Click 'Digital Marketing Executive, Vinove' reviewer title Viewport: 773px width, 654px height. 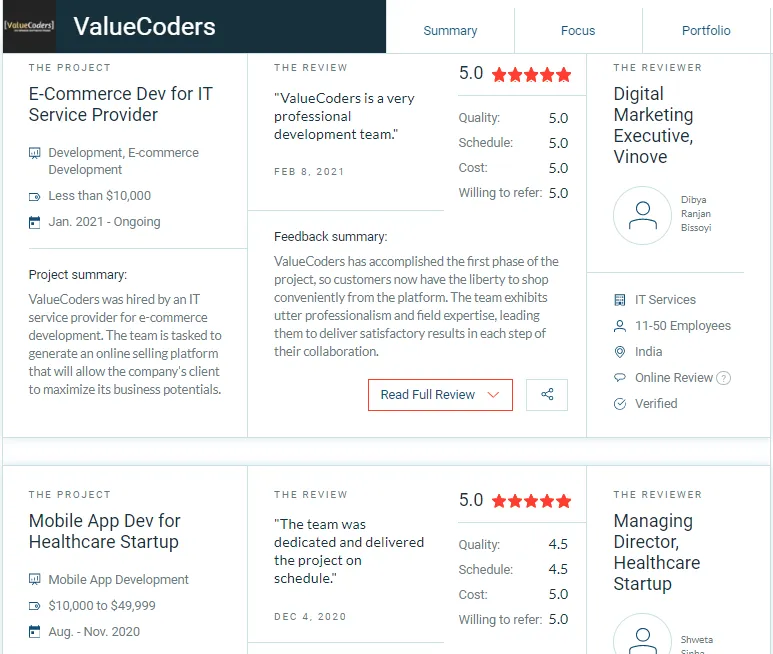pyautogui.click(x=653, y=125)
